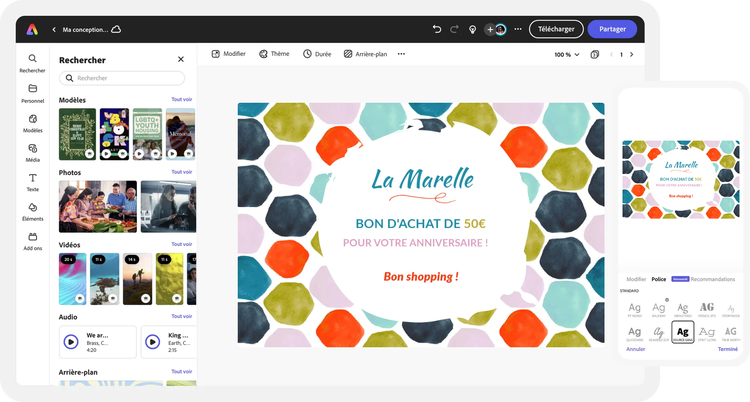This screenshot has height=402, width=750.
Task: Open the user profile avatar
Action: pyautogui.click(x=500, y=30)
